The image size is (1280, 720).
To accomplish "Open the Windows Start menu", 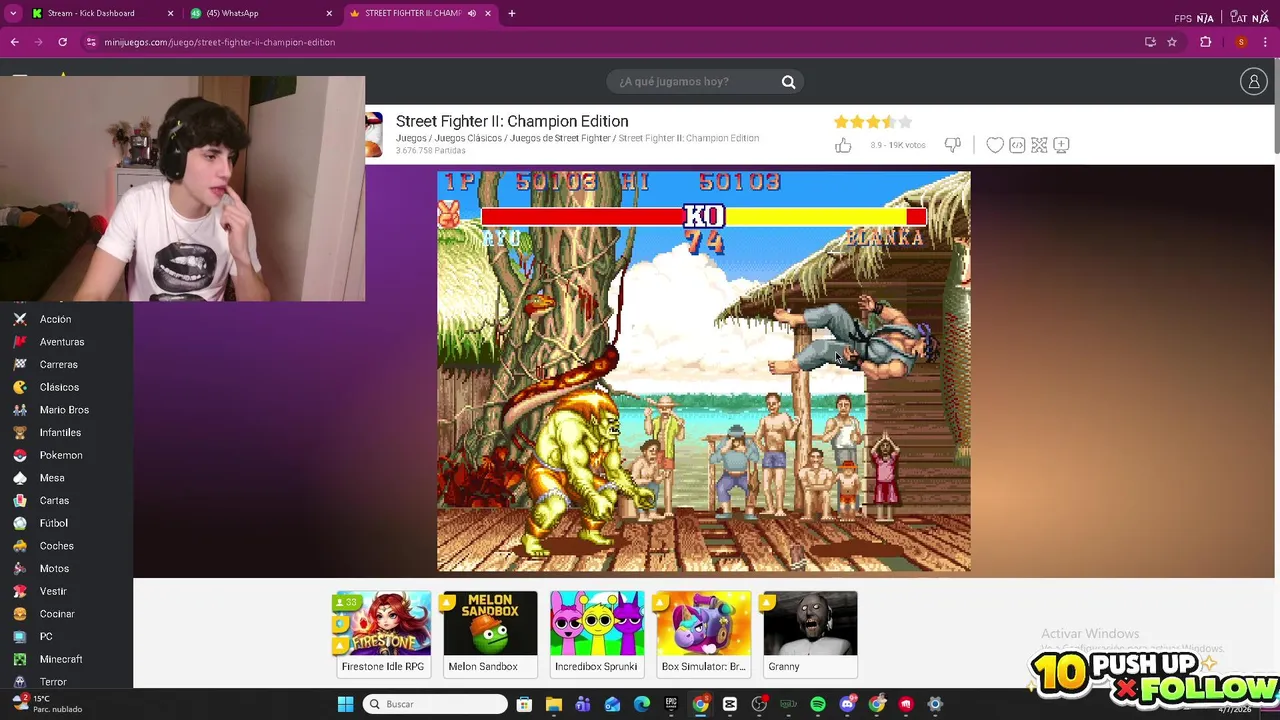I will click(x=345, y=704).
